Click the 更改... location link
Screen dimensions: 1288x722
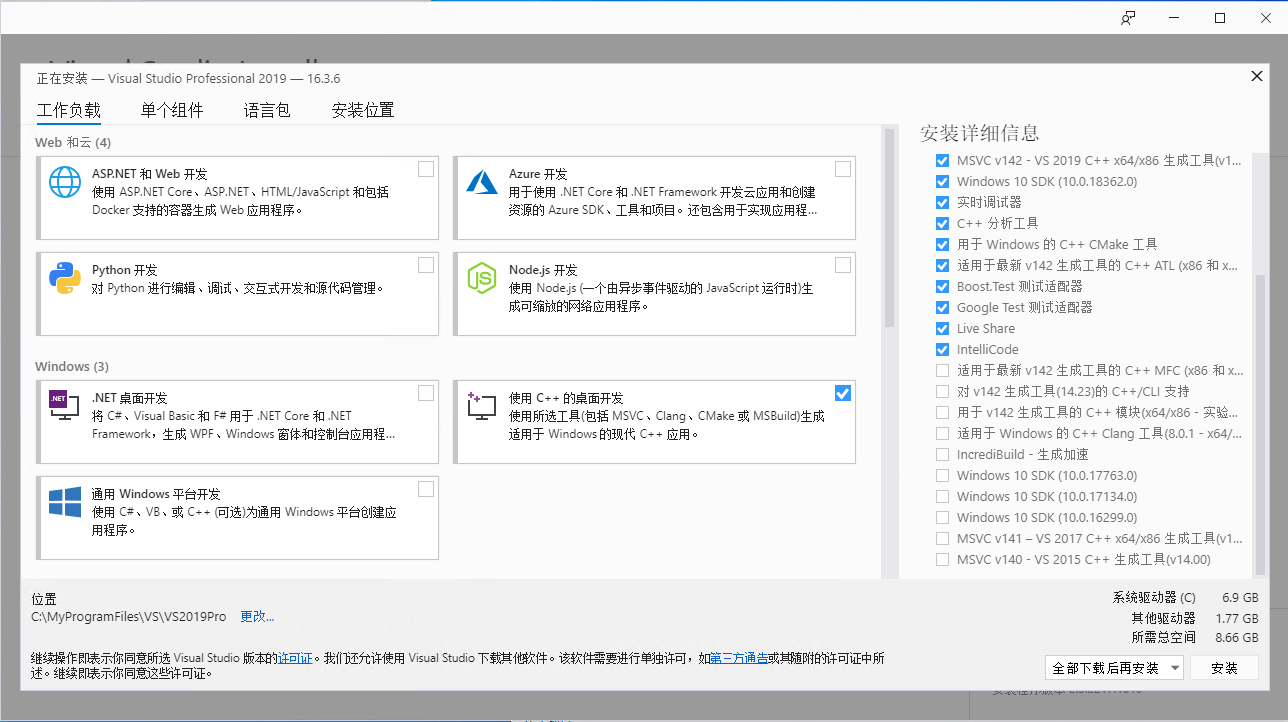257,616
